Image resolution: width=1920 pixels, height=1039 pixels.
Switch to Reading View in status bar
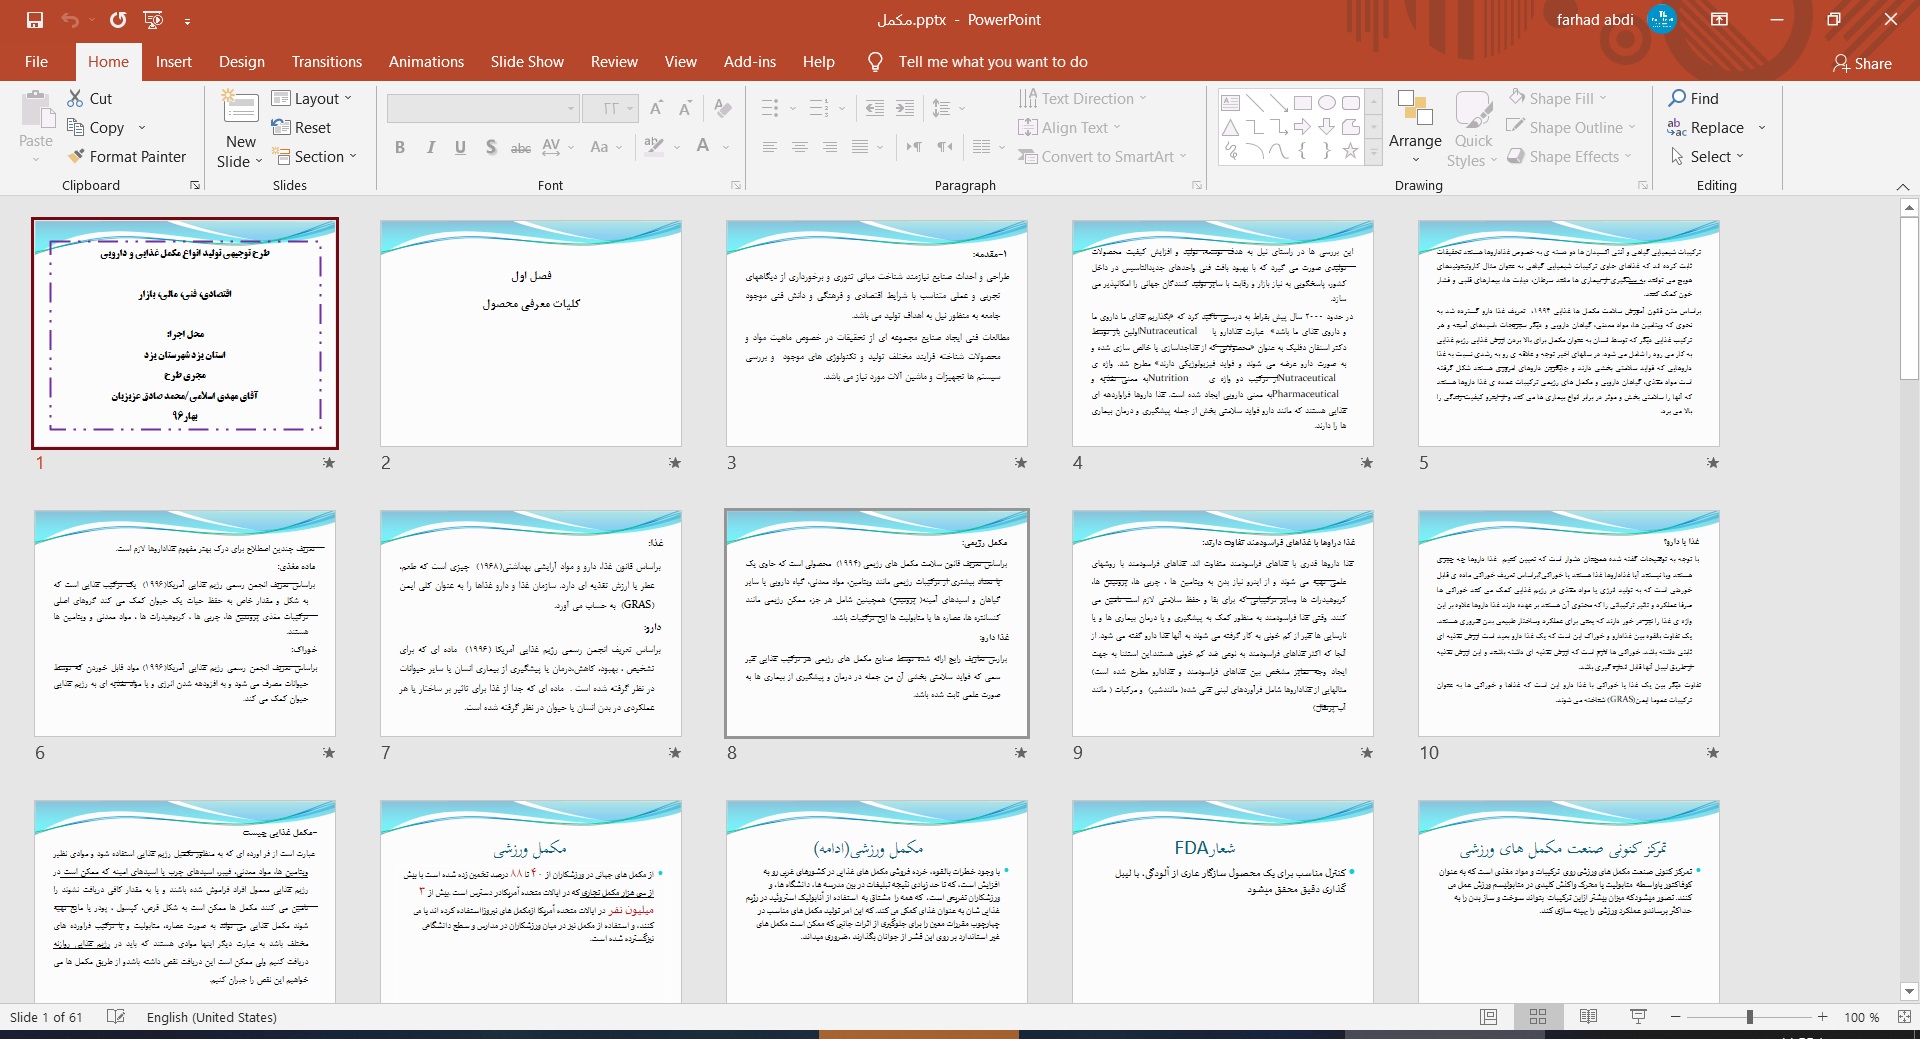pos(1588,1017)
